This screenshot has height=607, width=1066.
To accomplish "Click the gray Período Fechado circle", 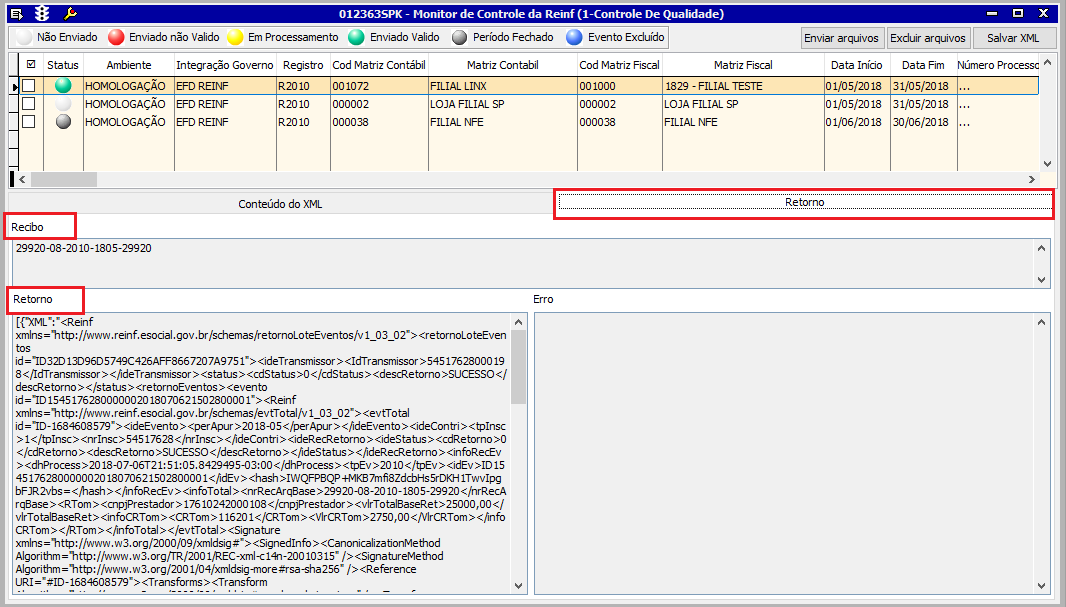I will [x=460, y=37].
